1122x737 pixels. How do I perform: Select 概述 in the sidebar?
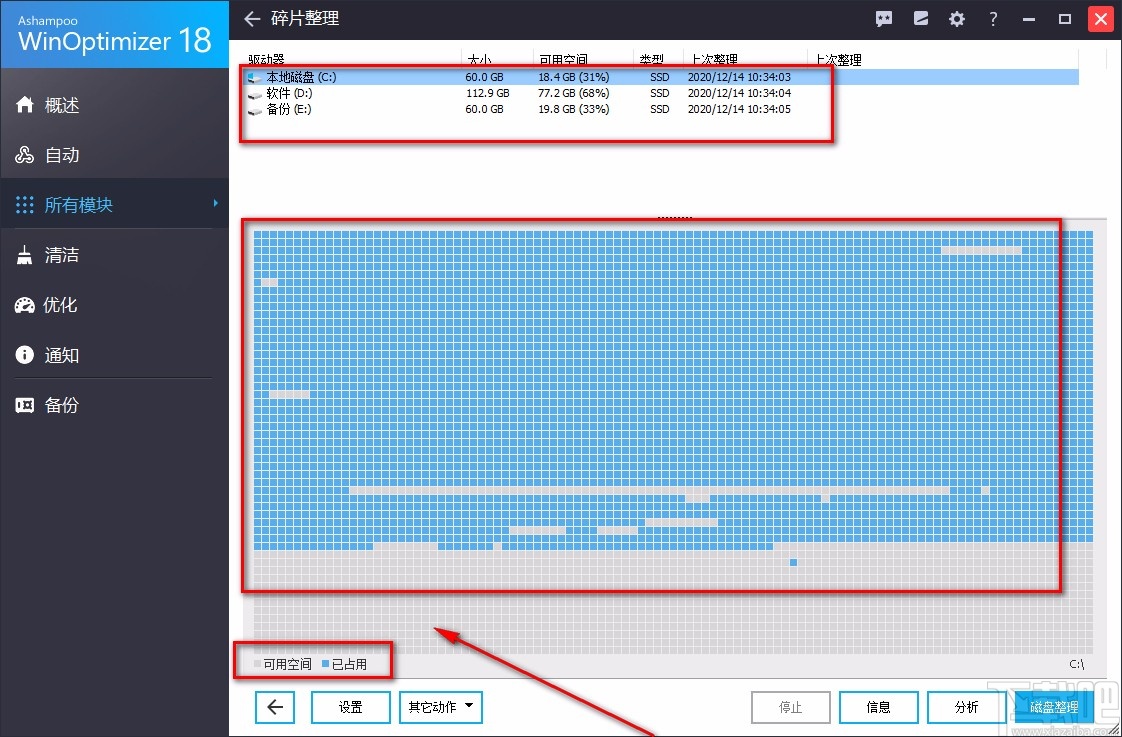tap(114, 105)
